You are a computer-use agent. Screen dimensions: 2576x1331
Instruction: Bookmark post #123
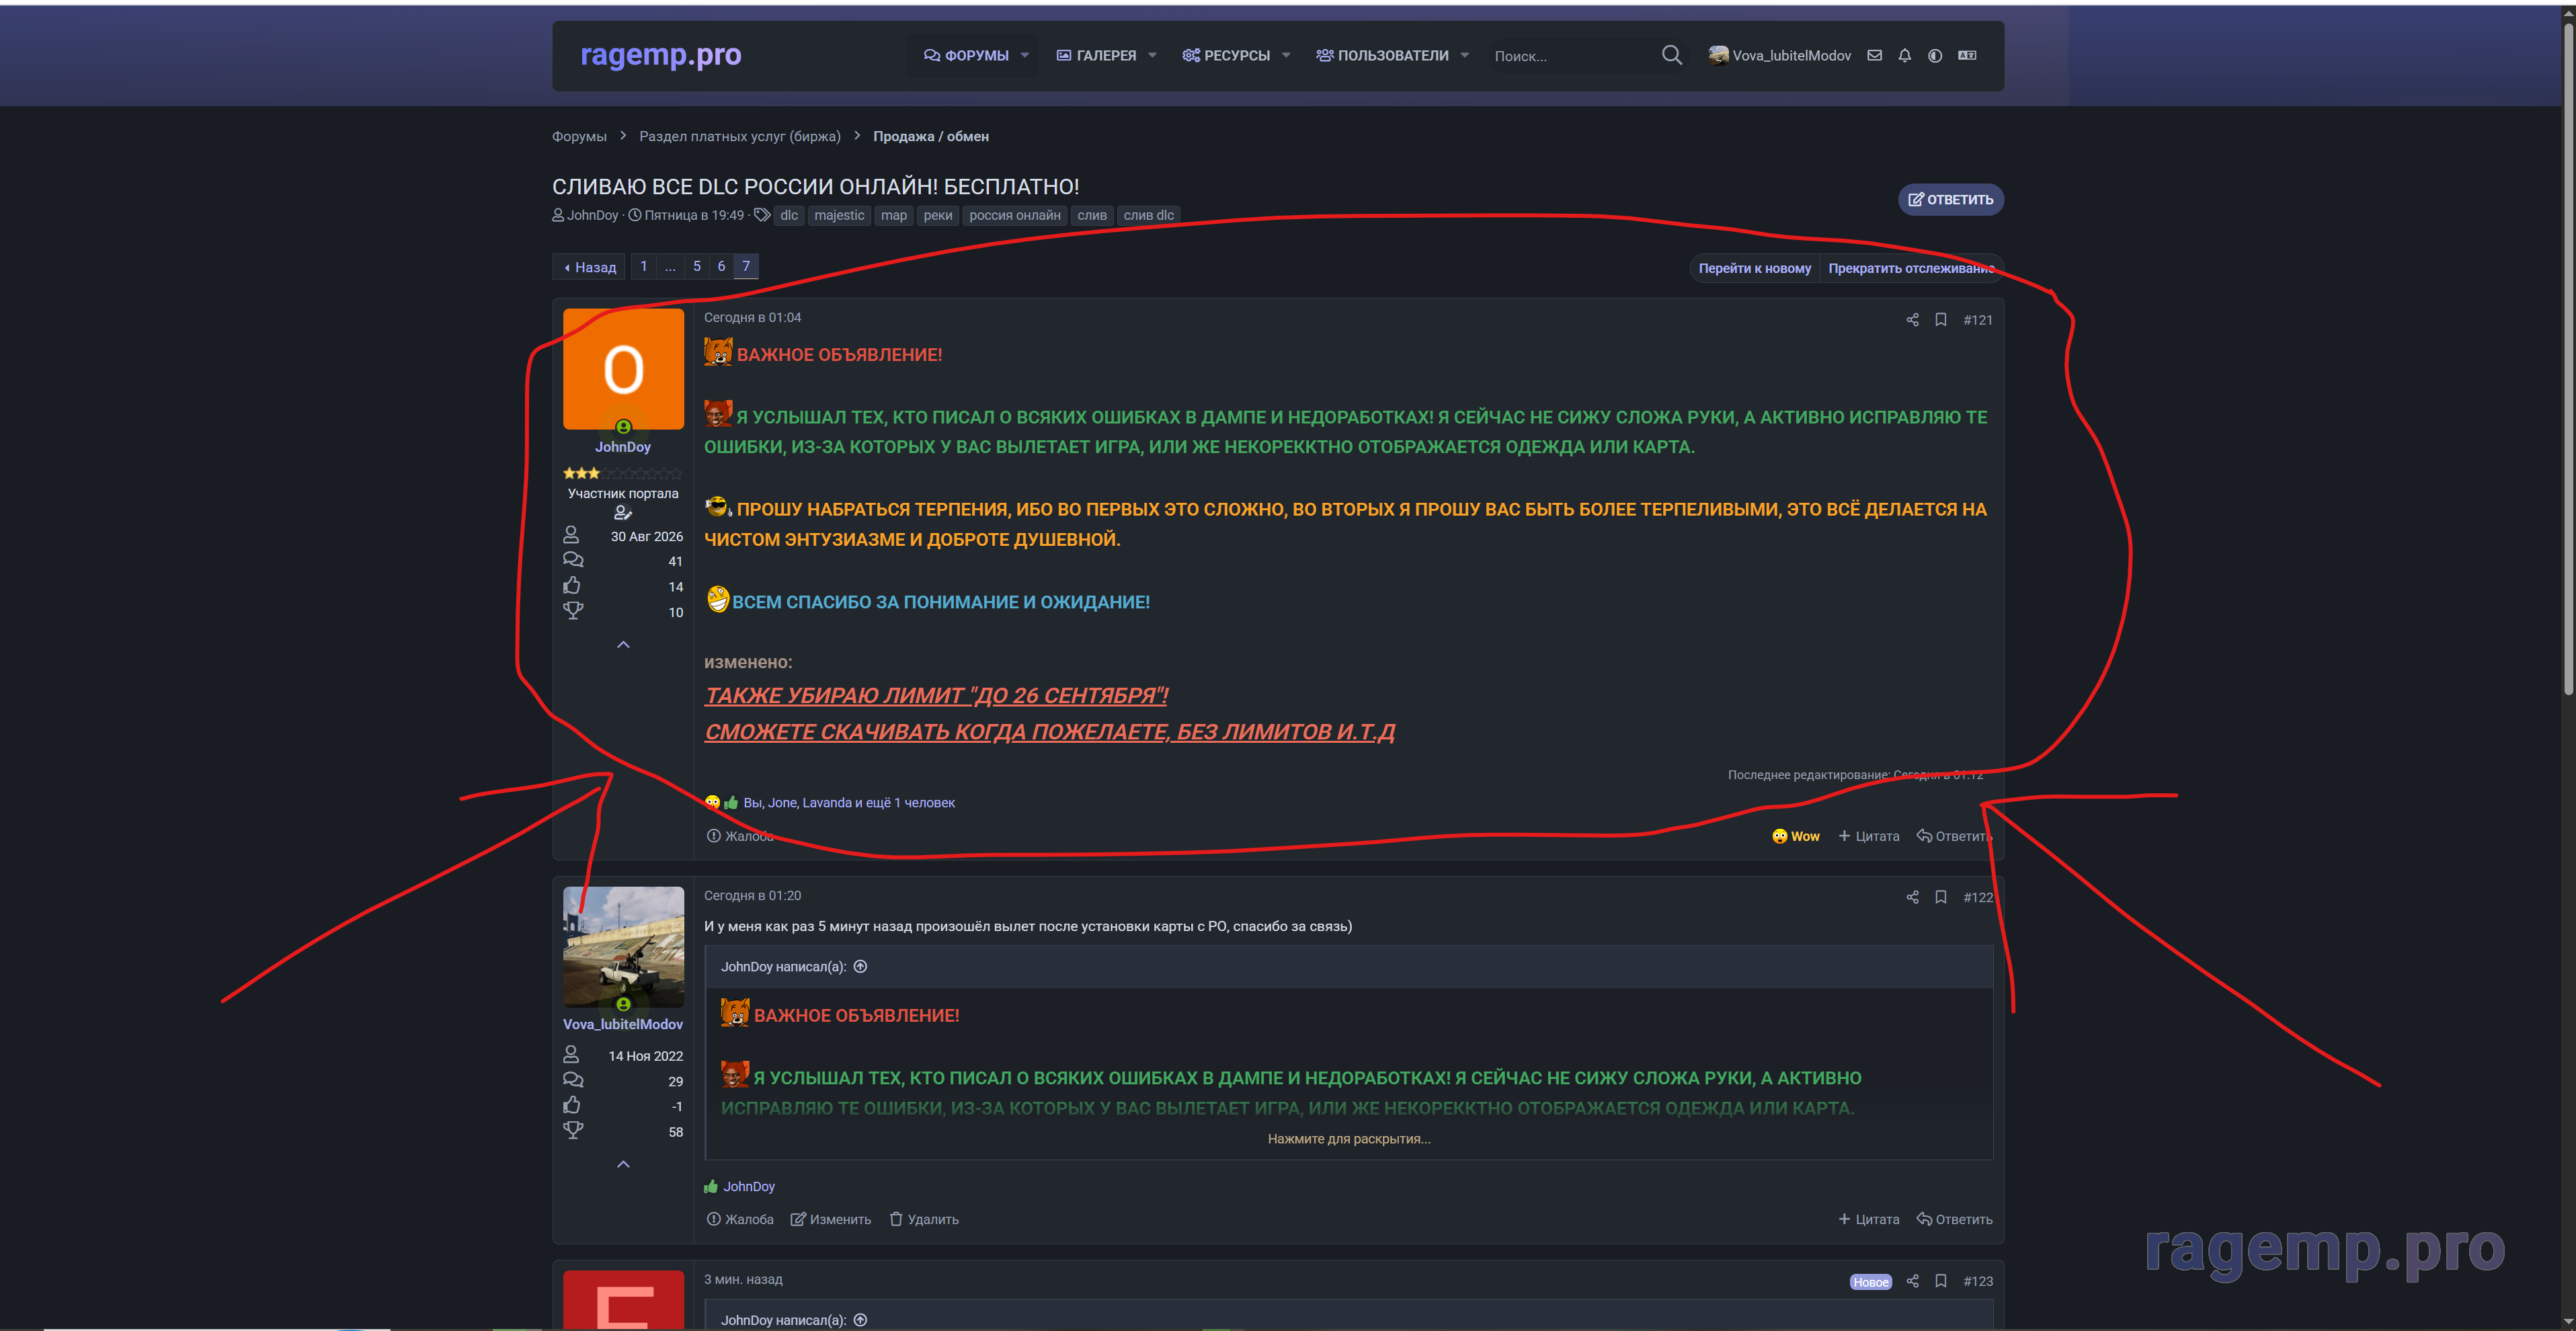point(1941,1281)
